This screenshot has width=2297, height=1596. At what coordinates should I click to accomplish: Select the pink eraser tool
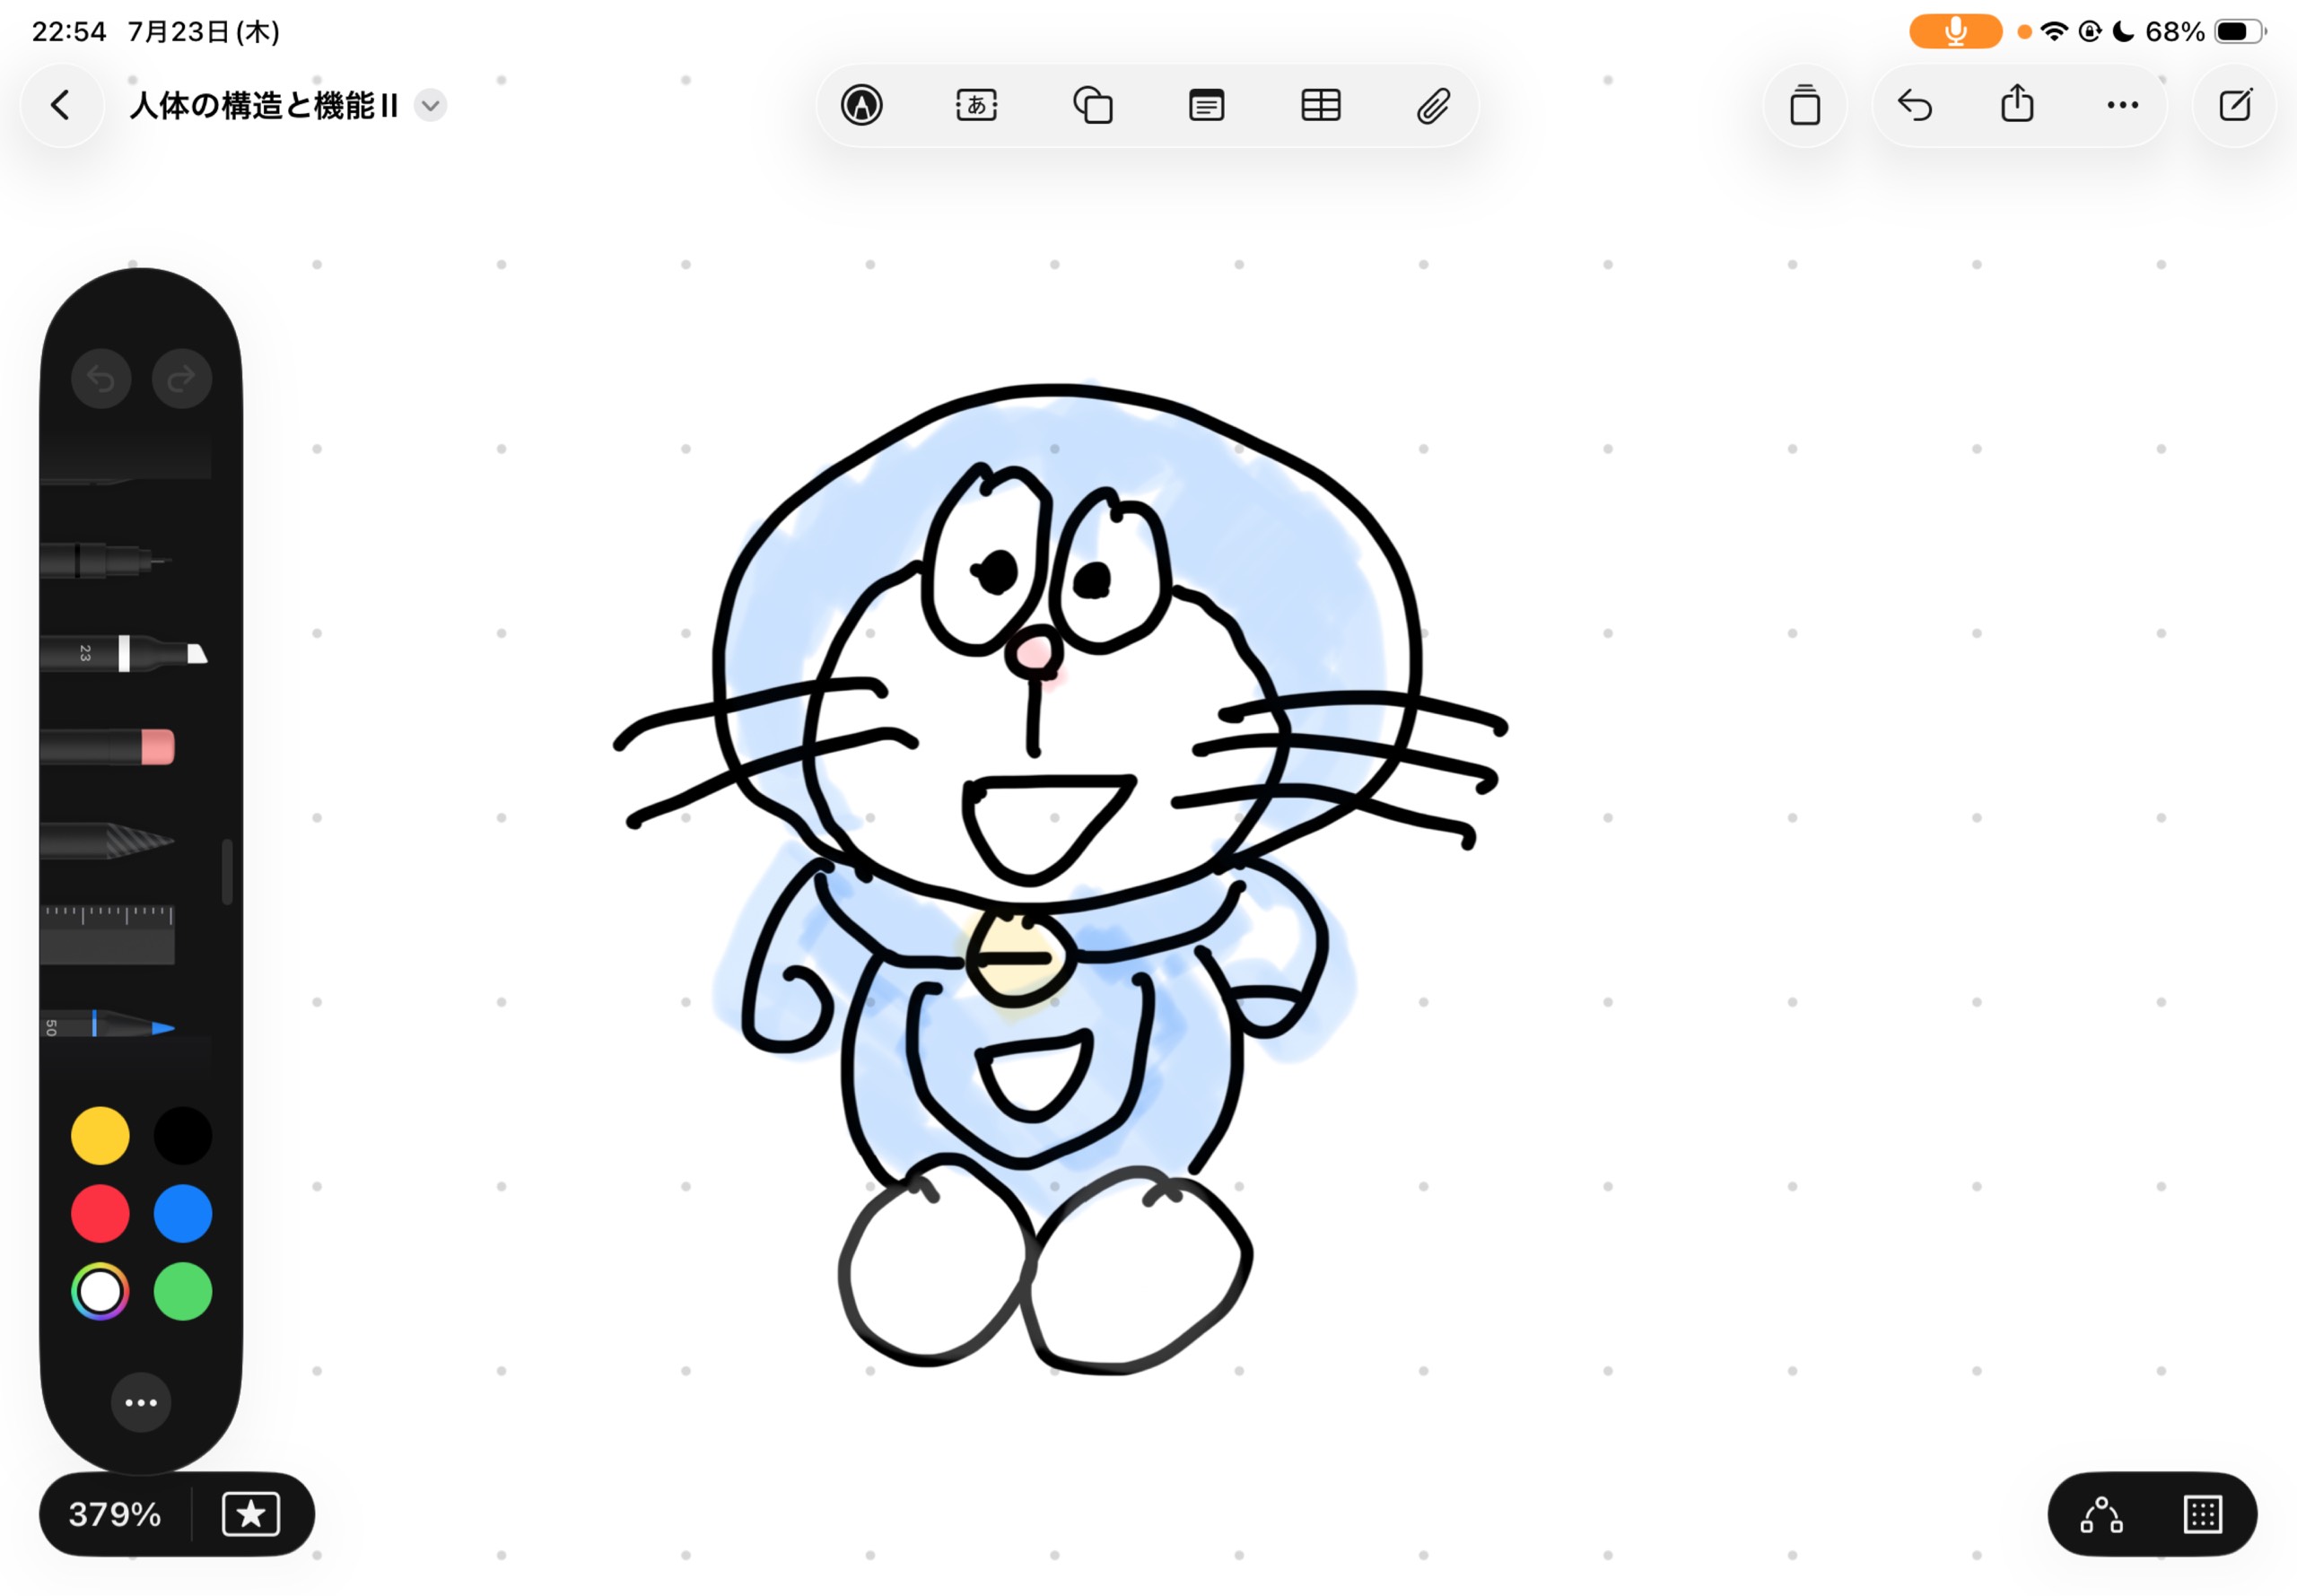coord(108,746)
